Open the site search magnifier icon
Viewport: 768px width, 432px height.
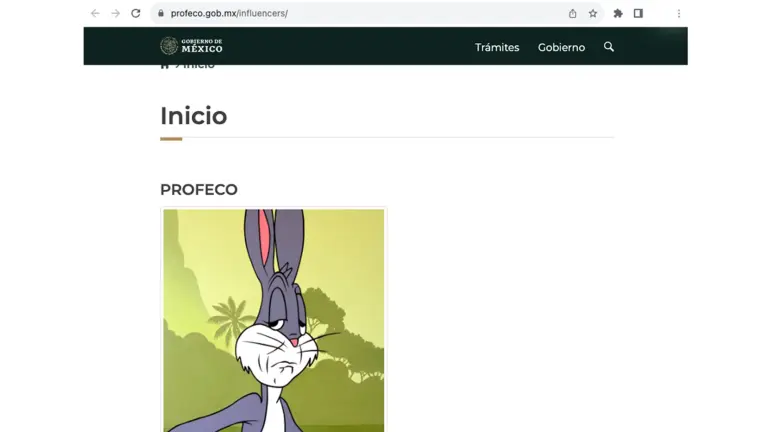pos(609,47)
